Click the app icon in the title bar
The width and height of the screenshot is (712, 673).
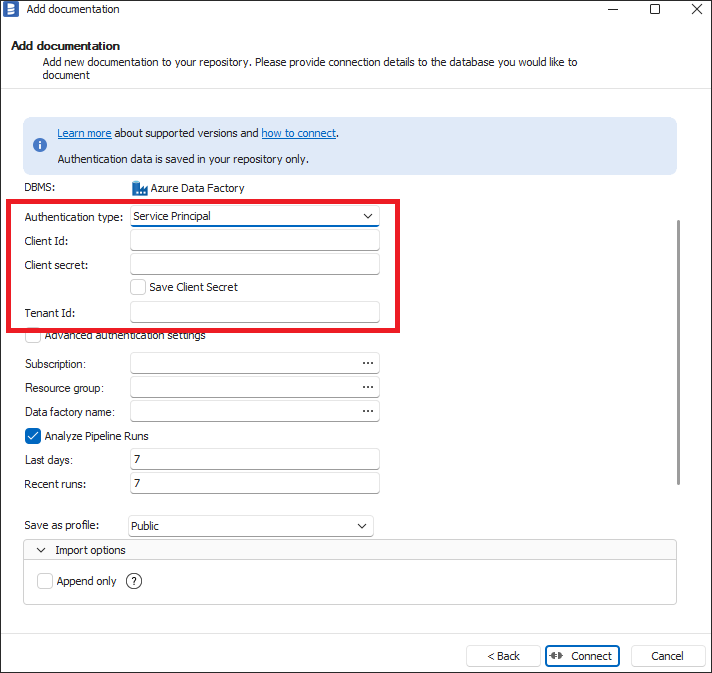[12, 10]
